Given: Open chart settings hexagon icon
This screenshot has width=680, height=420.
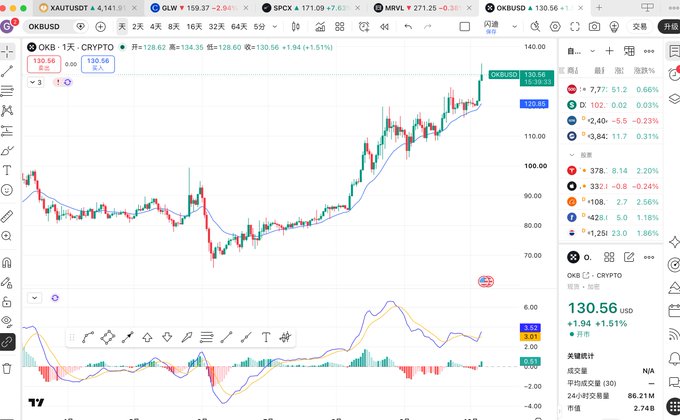Looking at the screenshot, I should coord(555,27).
